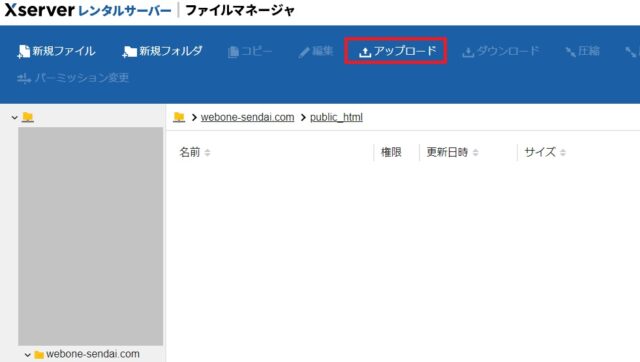The height and width of the screenshot is (362, 640).
Task: Click the ダウンロード toolbar item
Action: click(x=500, y=51)
